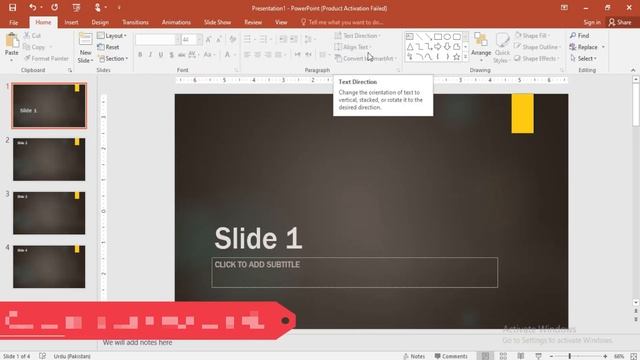Click Clear All Formatting icon
The image size is (640, 360).
[x=233, y=39]
